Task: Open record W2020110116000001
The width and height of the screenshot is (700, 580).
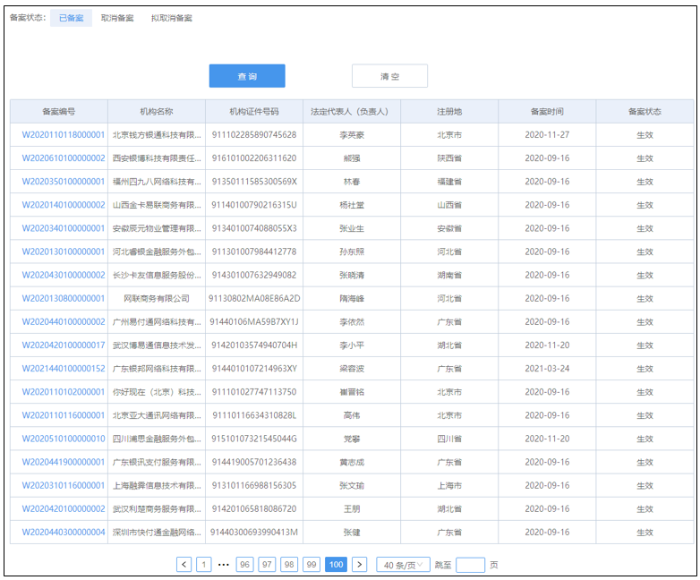Action: tap(63, 415)
